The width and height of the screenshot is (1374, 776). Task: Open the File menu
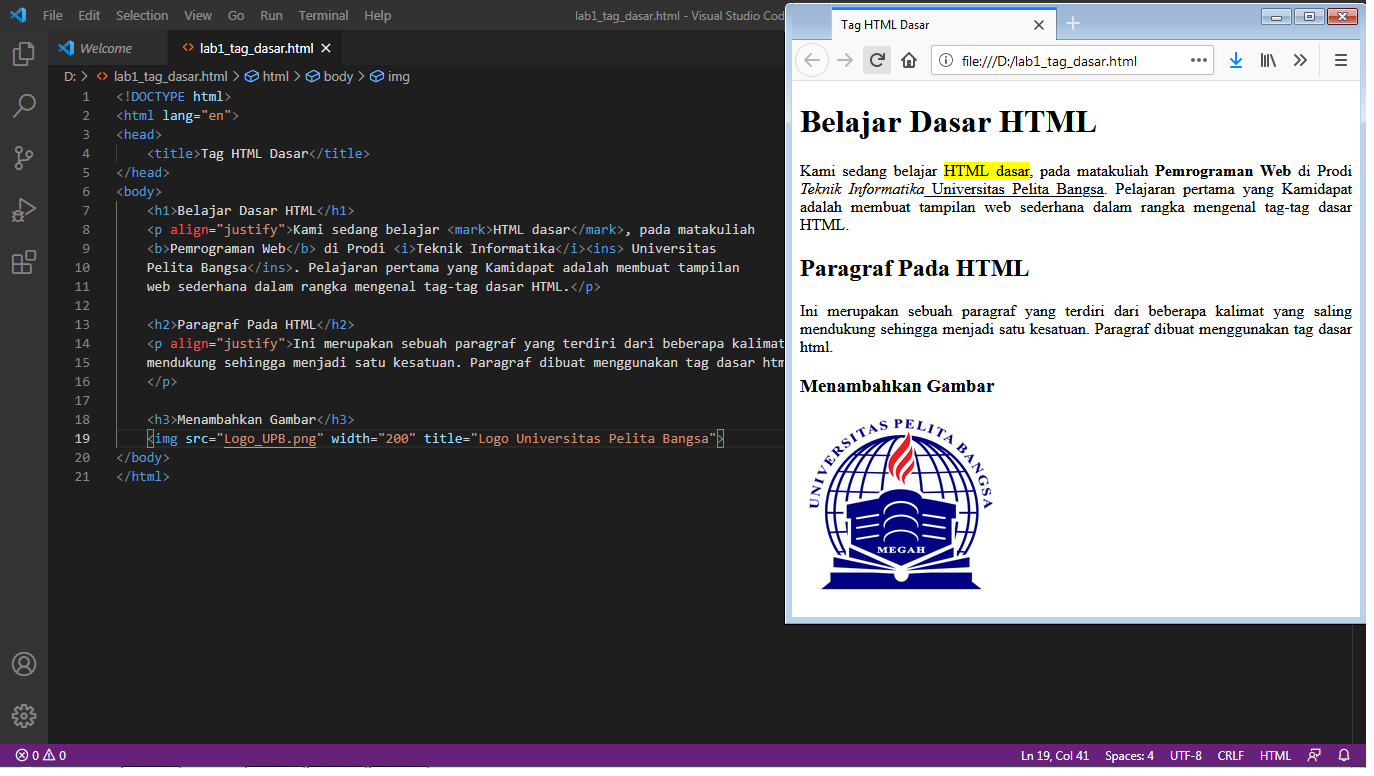[x=53, y=15]
